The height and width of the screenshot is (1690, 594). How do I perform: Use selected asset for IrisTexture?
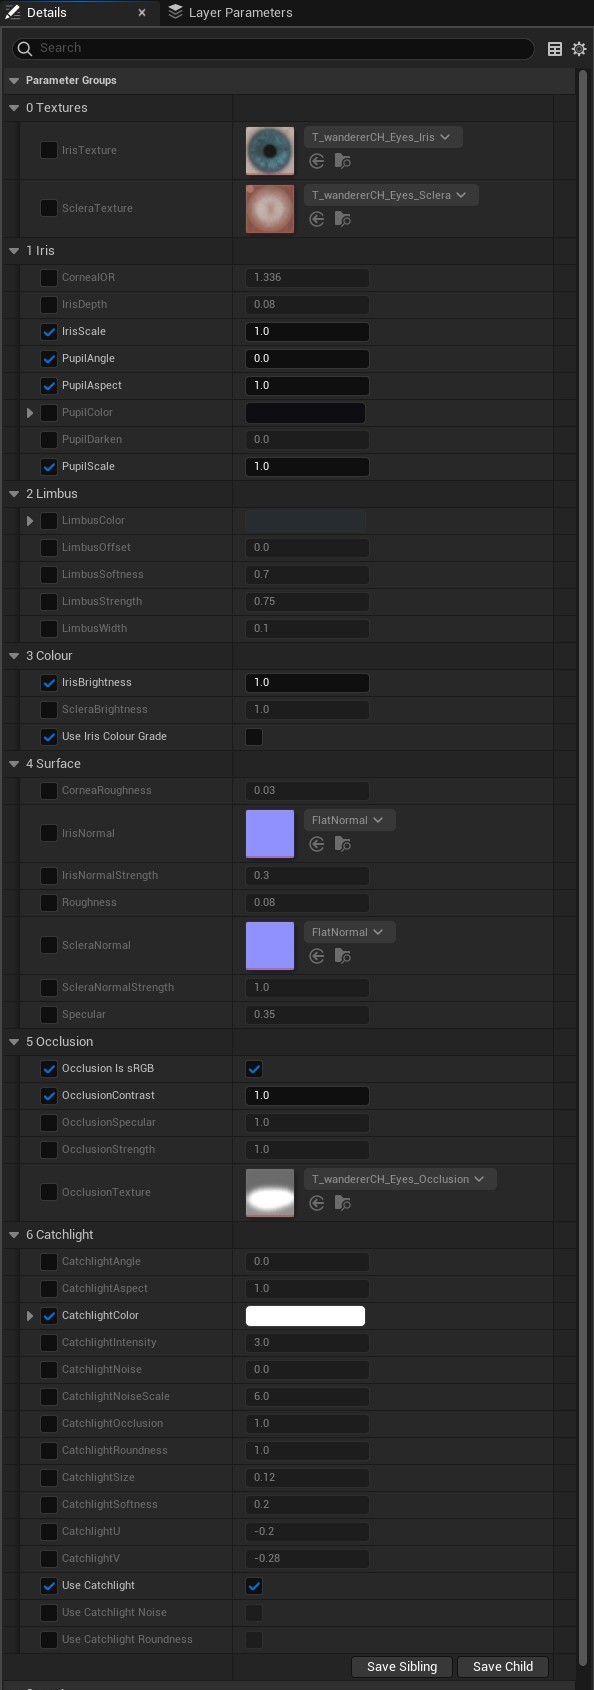pyautogui.click(x=317, y=161)
